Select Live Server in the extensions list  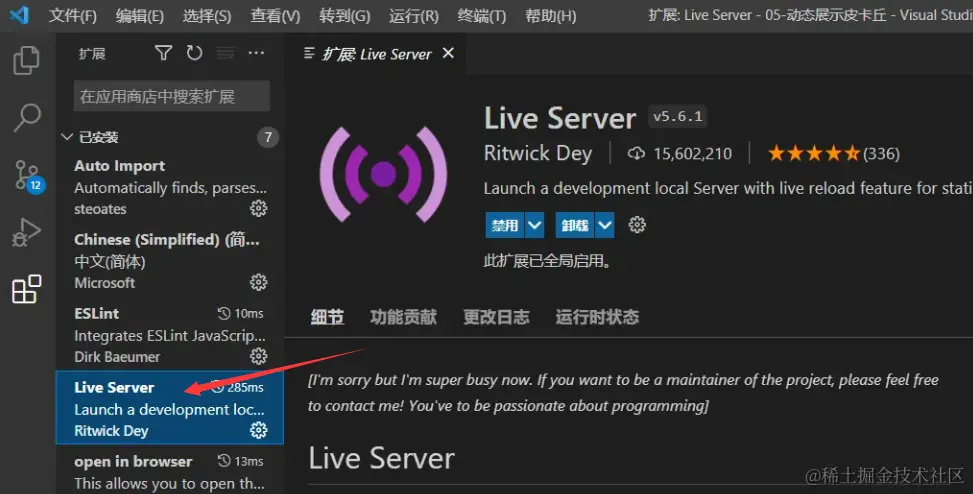[169, 408]
